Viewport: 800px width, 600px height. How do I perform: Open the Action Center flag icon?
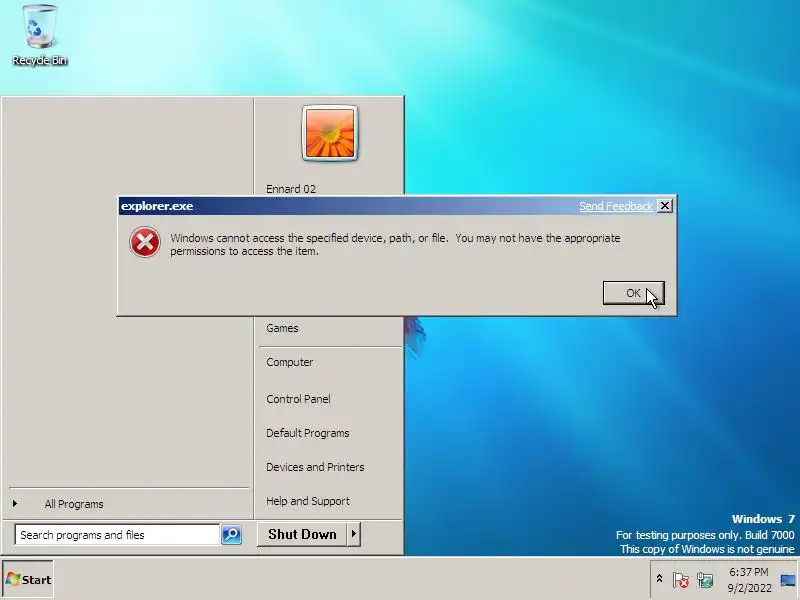point(681,580)
